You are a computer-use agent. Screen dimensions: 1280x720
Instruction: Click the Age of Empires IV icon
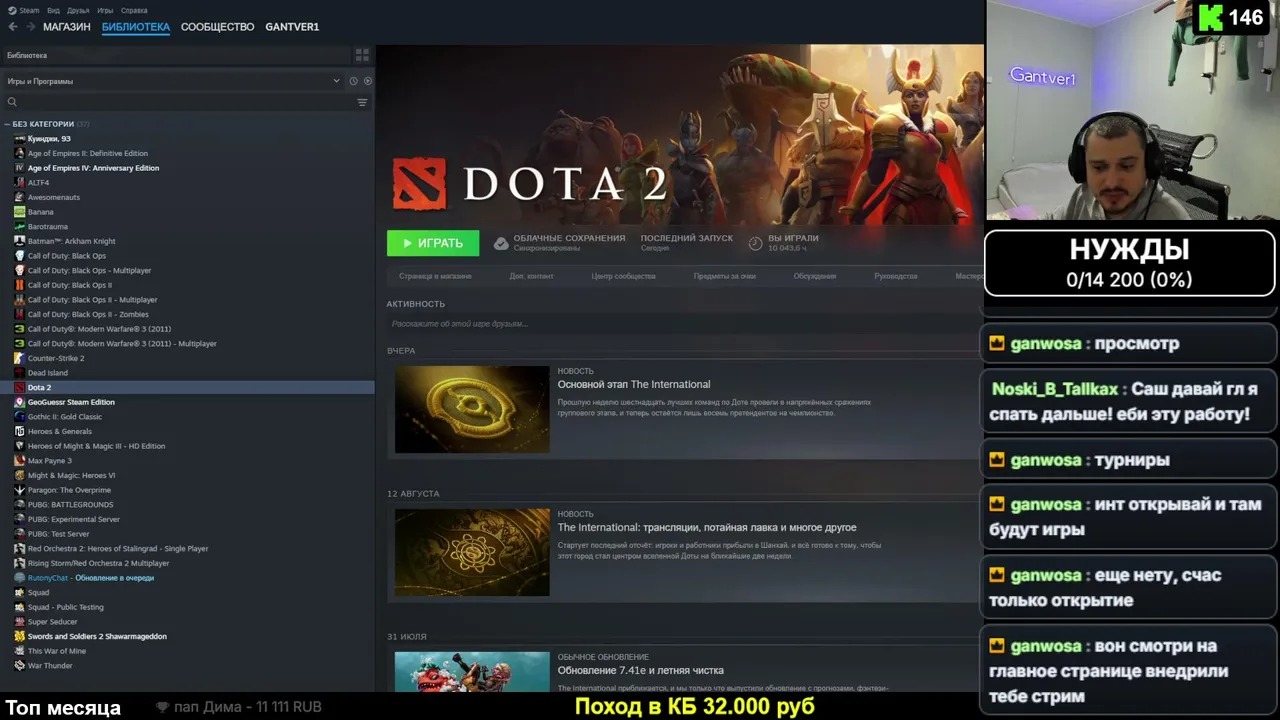click(19, 168)
